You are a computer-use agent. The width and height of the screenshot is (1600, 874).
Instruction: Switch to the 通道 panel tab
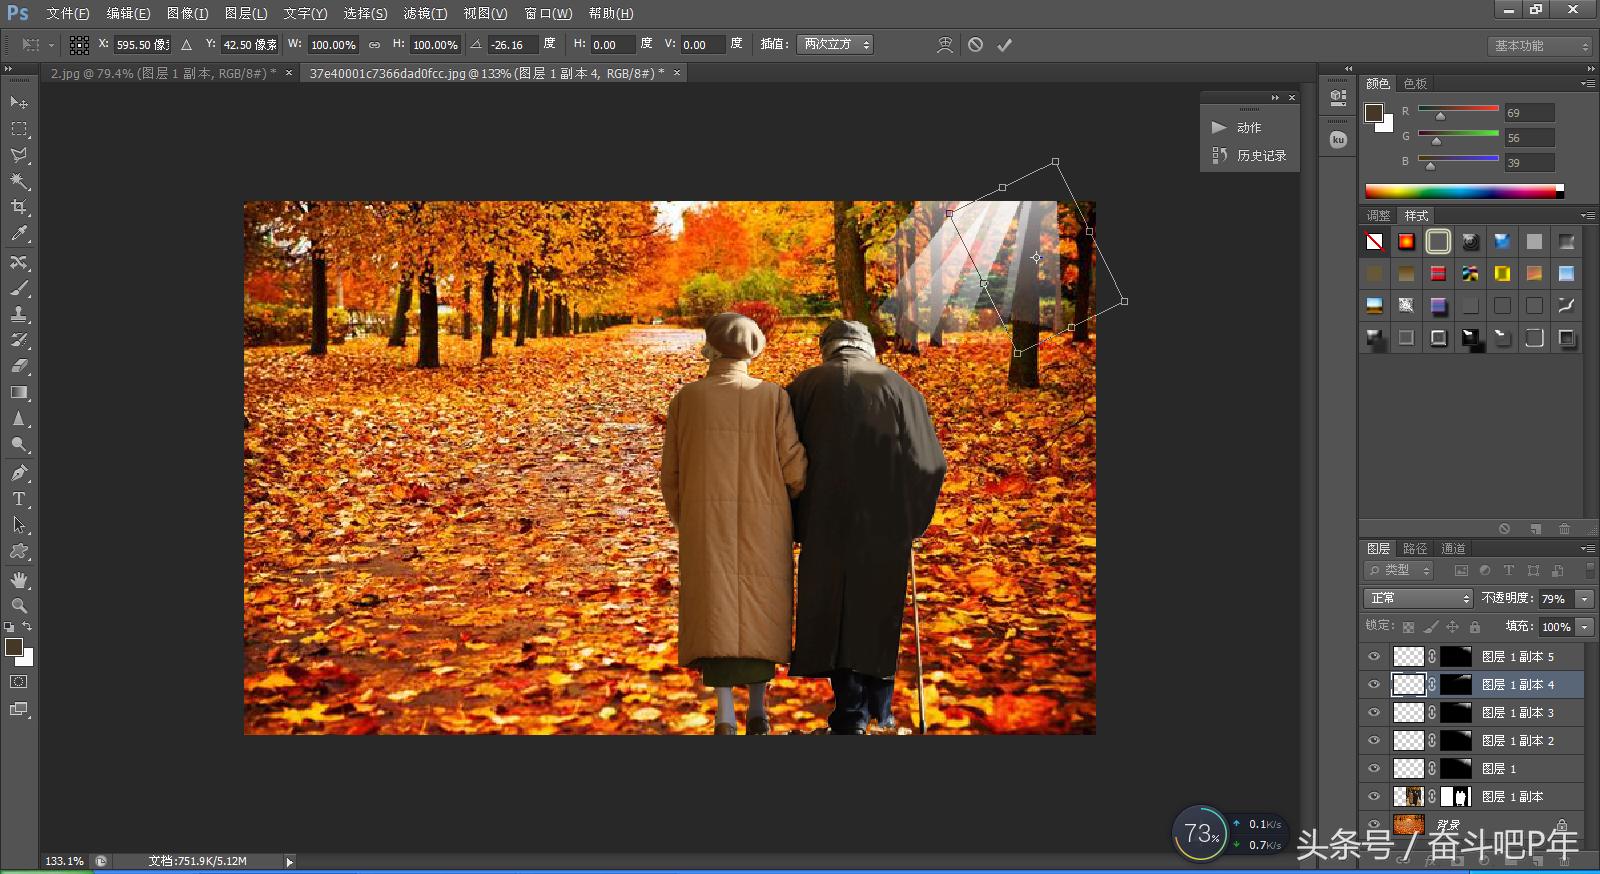point(1453,548)
